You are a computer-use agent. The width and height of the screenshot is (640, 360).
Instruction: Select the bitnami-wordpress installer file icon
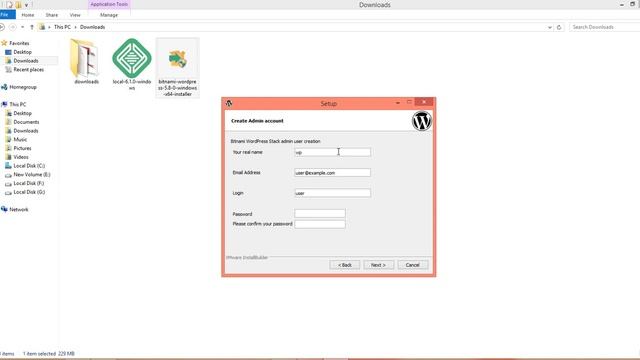[x=178, y=60]
